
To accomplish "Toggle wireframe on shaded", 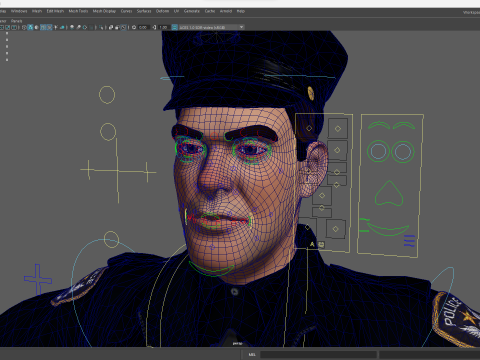I will [x=43, y=27].
